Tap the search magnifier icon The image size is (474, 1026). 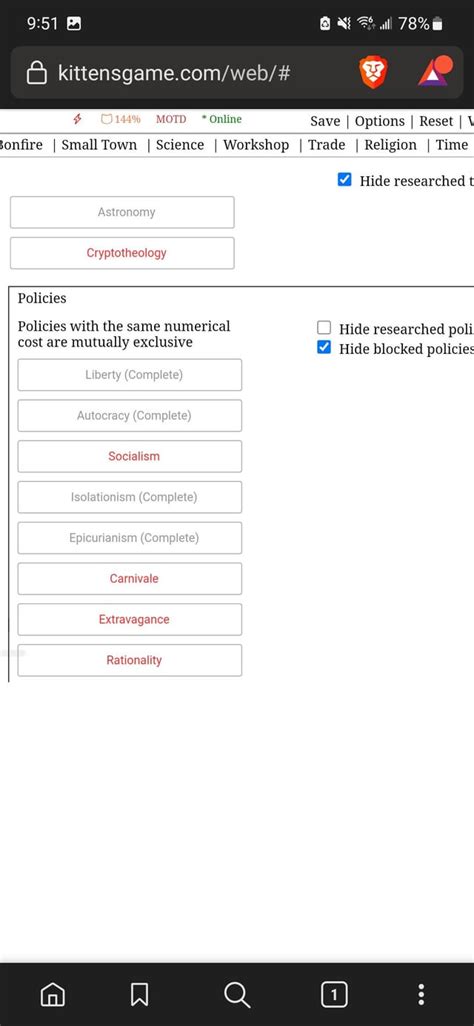(236, 995)
